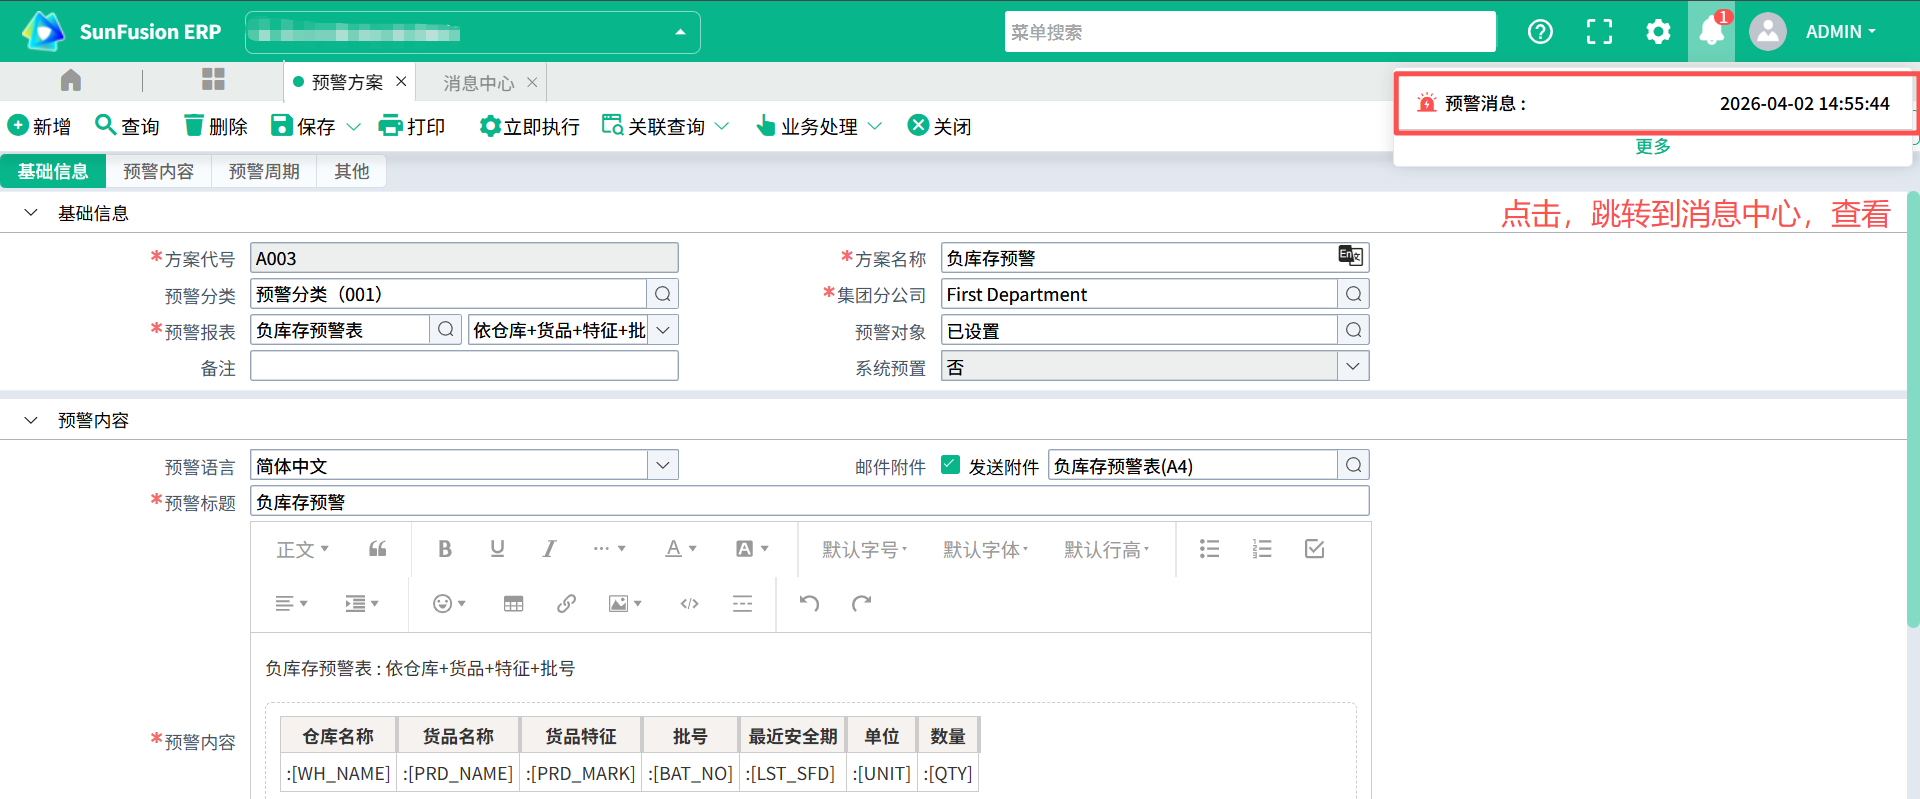Viewport: 1920px width, 799px height.
Task: Uncheck the 发送附件 checkbox
Action: 950,465
